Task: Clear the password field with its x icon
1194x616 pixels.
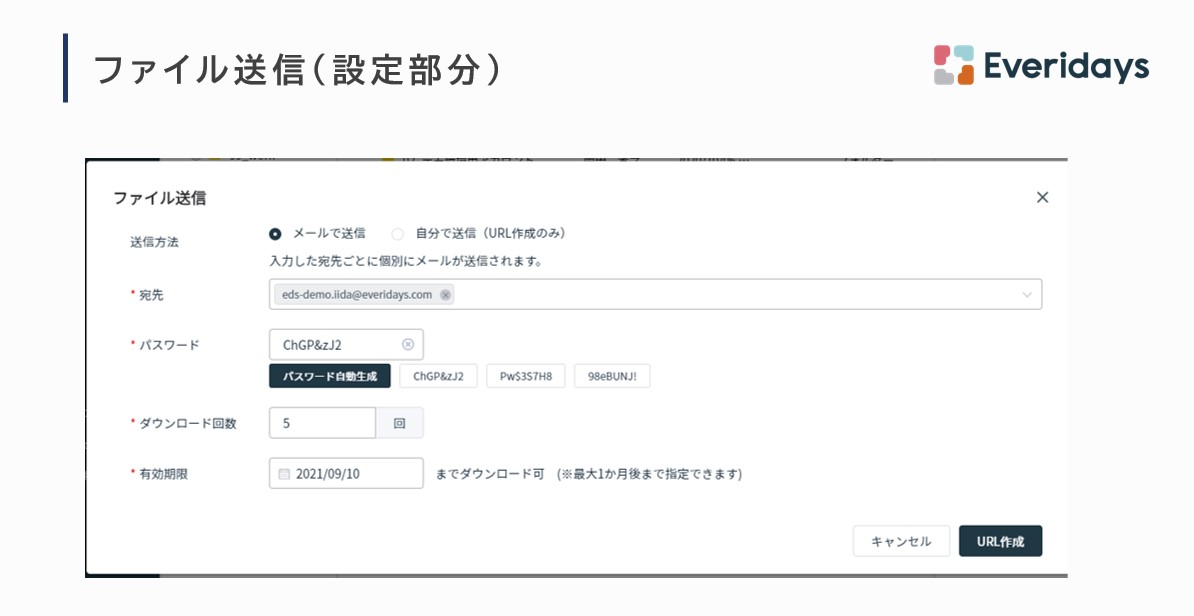Action: click(x=408, y=345)
